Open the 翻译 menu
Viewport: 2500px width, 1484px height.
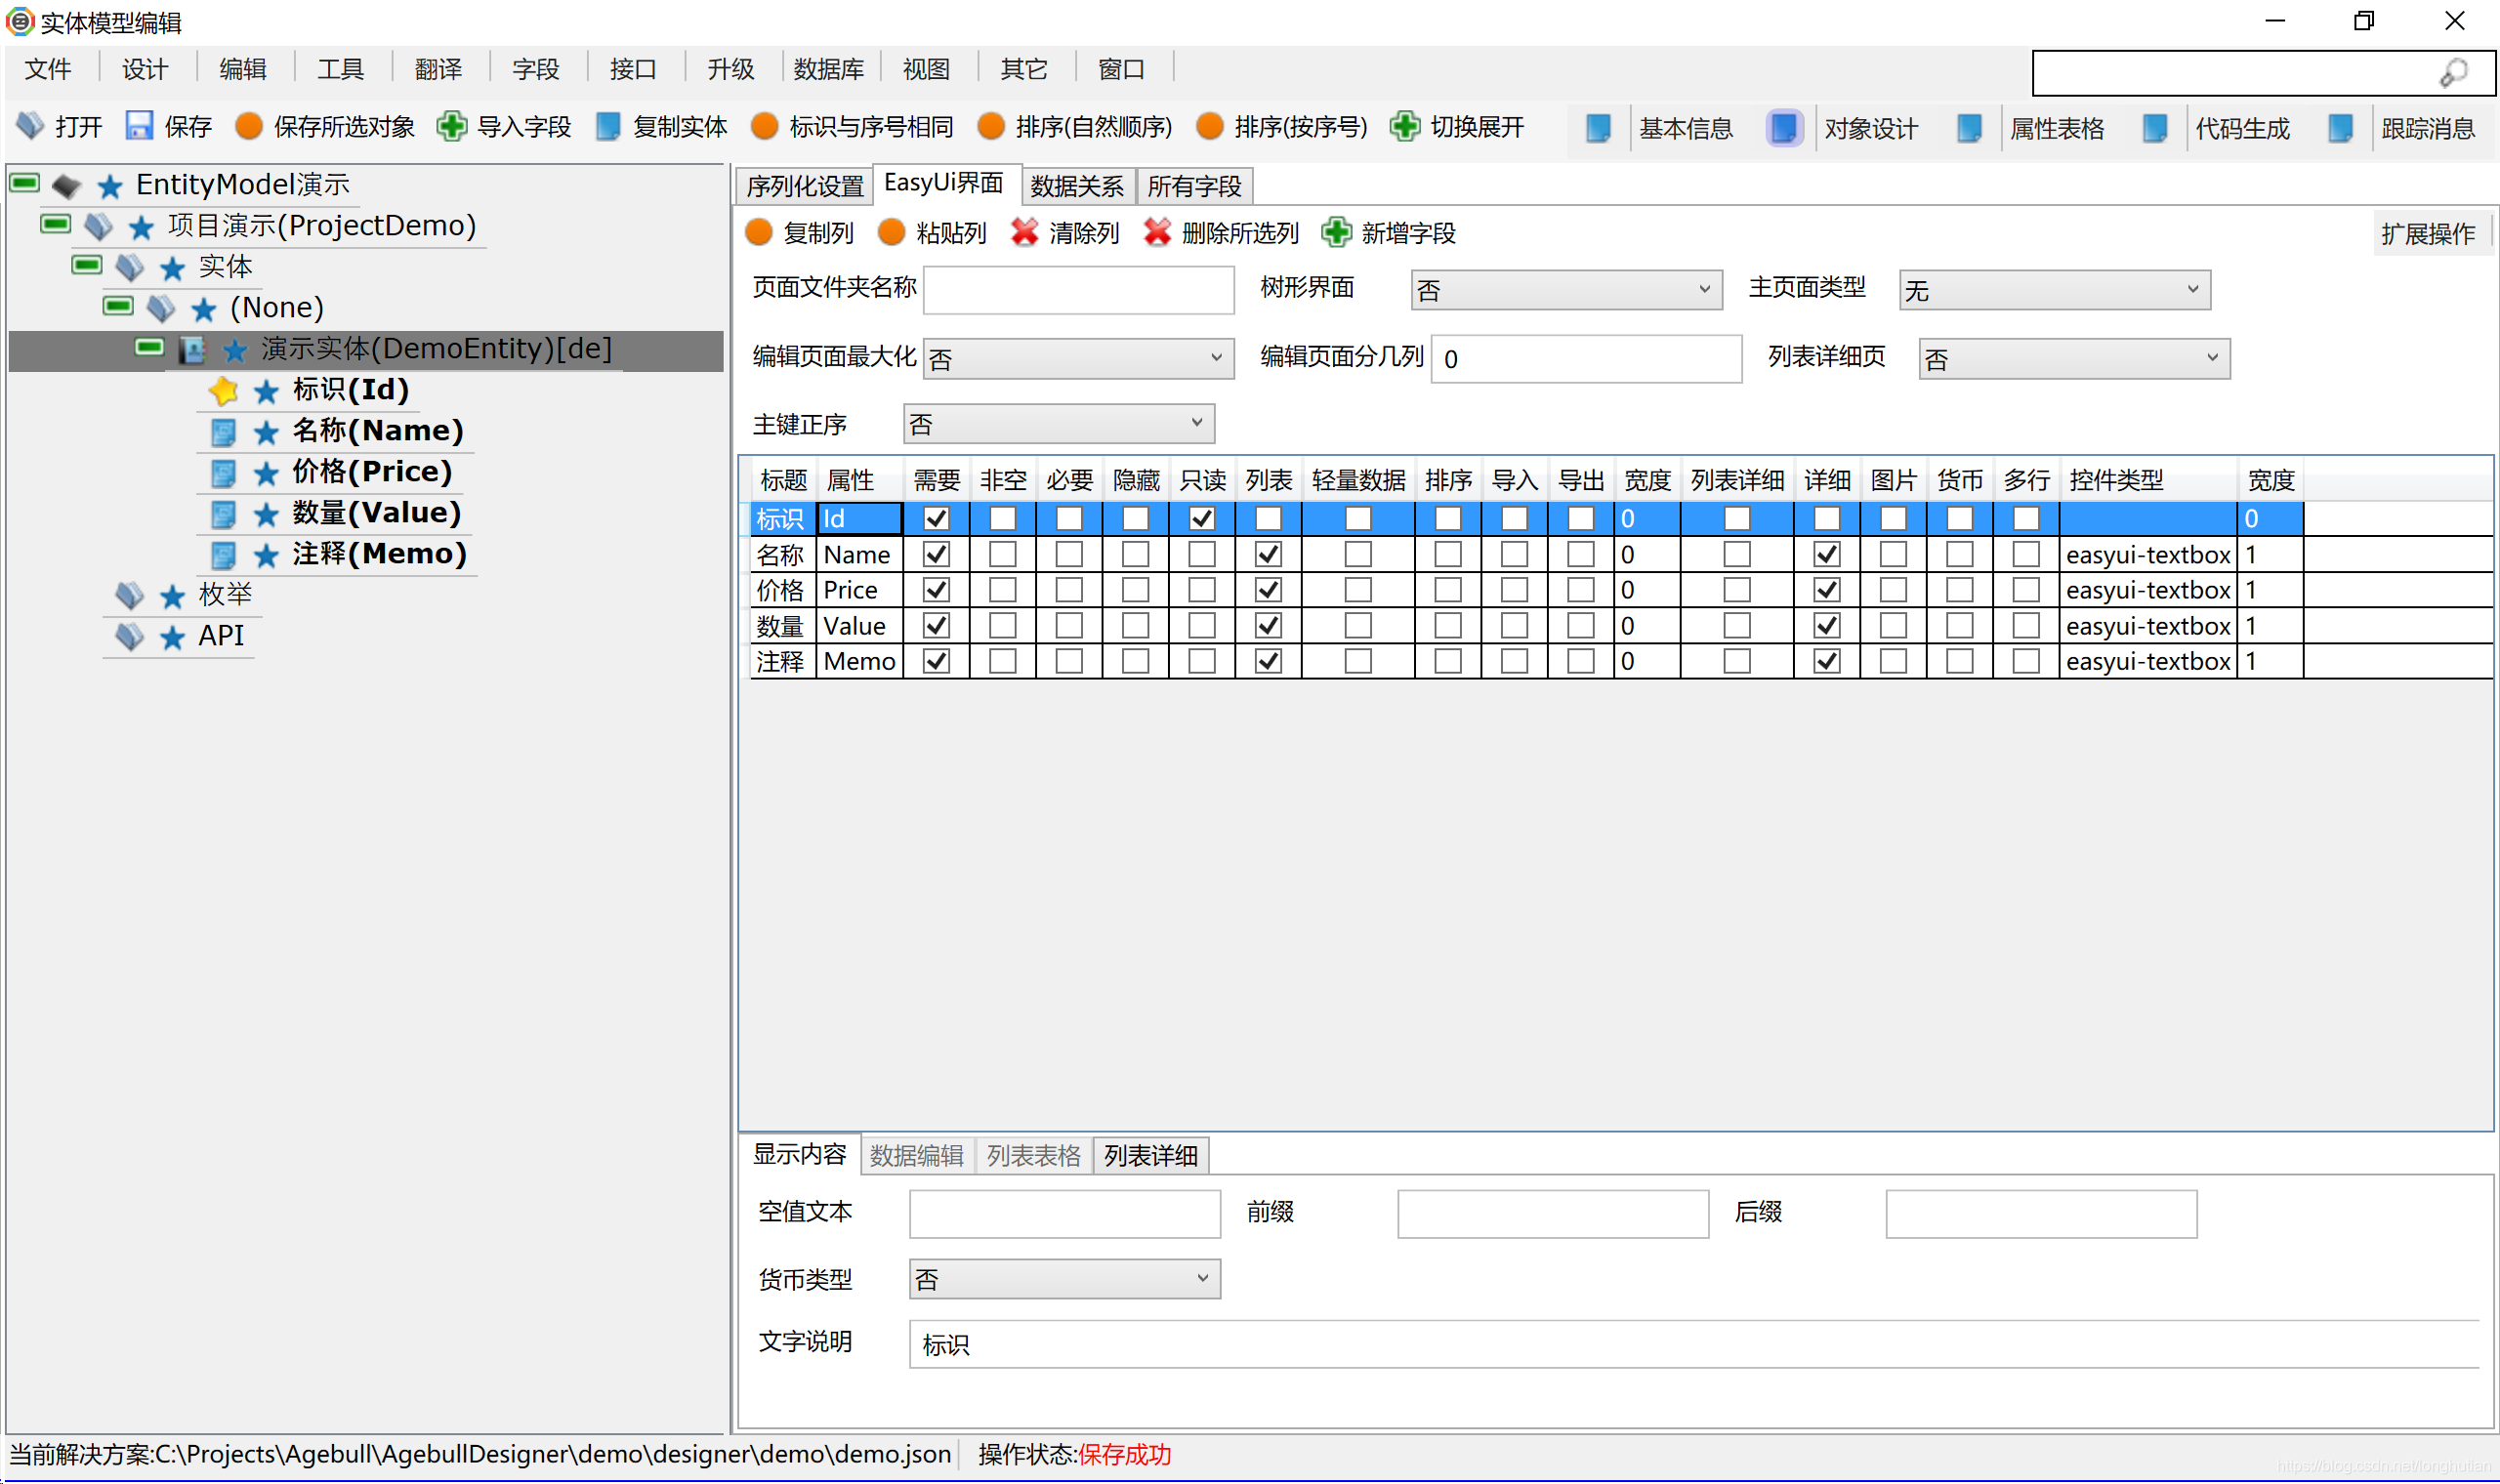pos(438,69)
